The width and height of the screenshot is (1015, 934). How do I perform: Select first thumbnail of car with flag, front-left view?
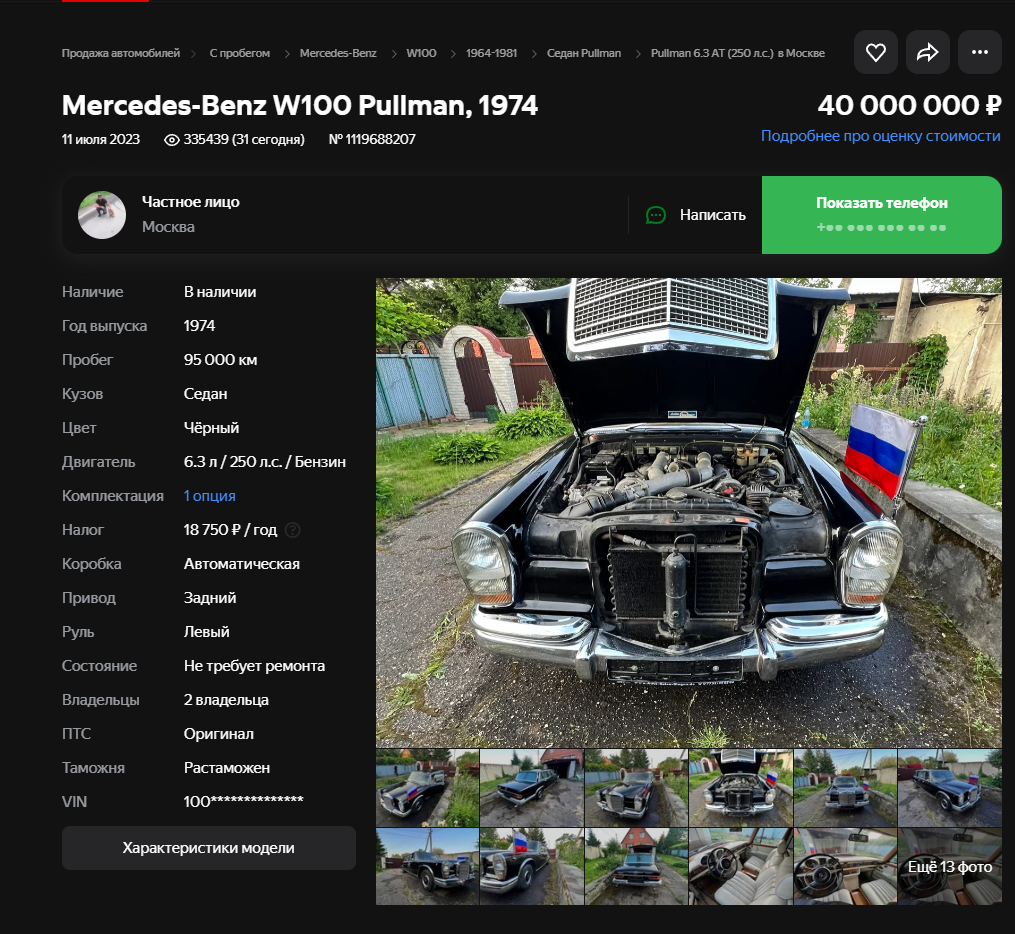[x=427, y=788]
